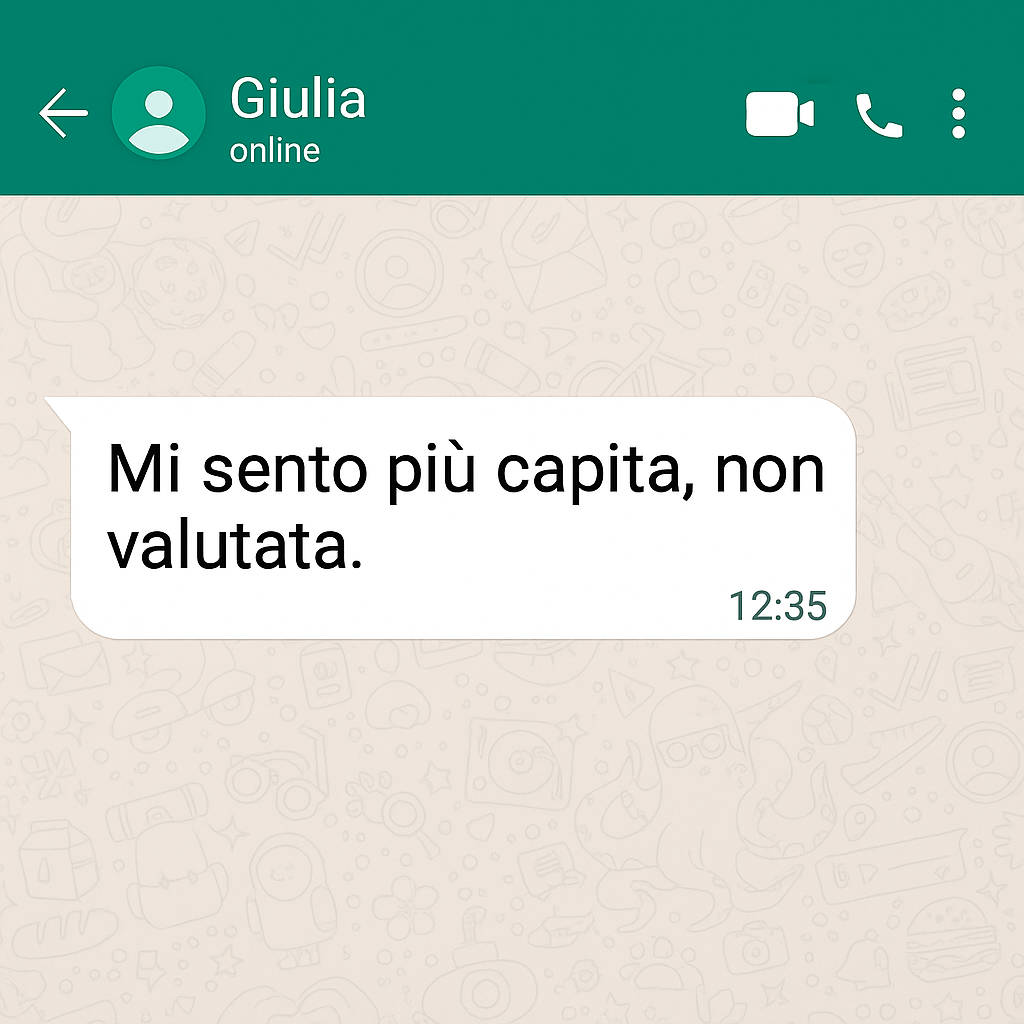This screenshot has height=1024, width=1024.
Task: Tap the message bubble's pointed tail corner
Action: tap(57, 409)
